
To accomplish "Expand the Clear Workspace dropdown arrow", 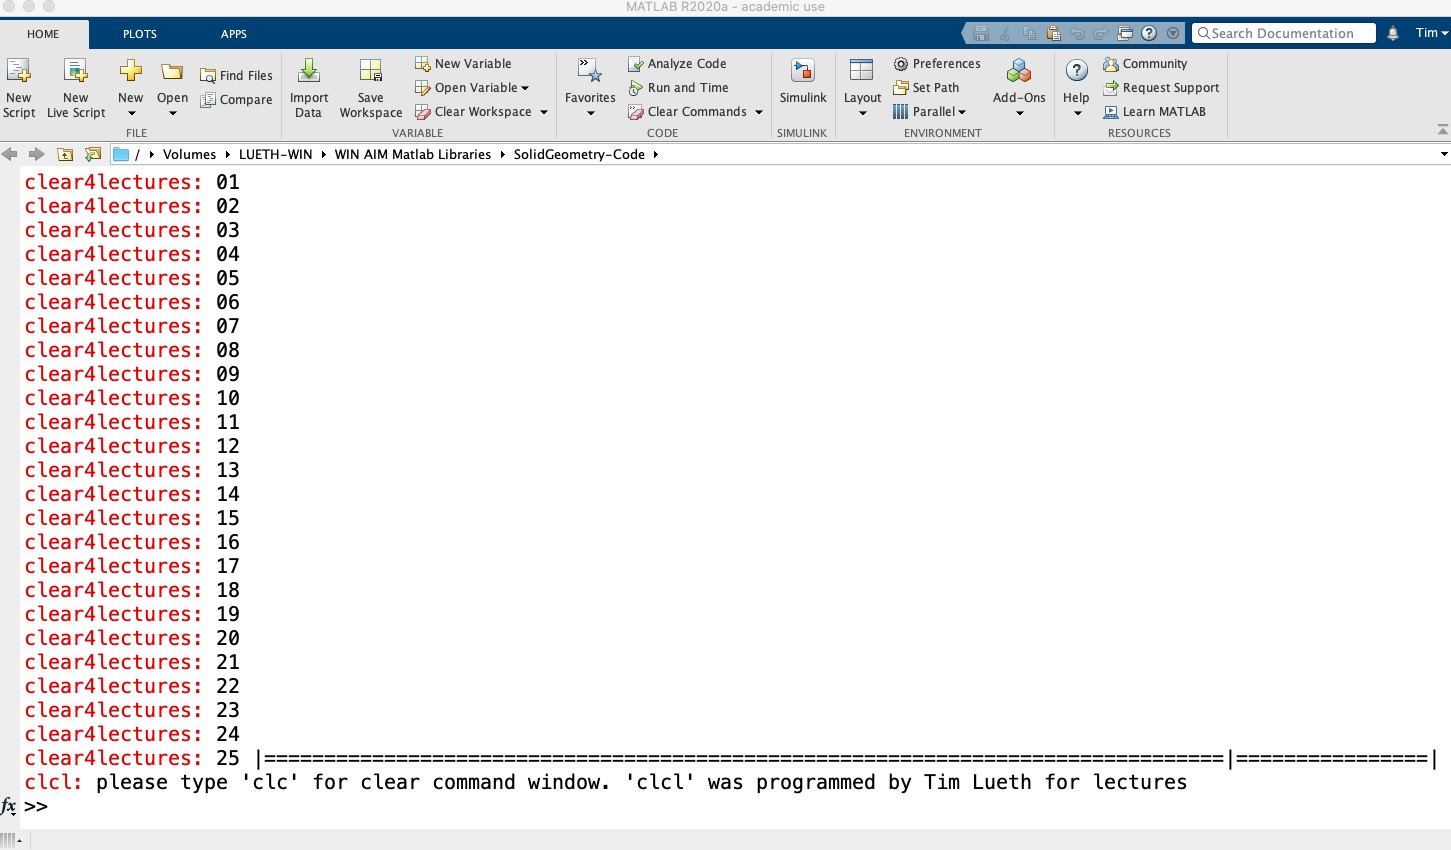I will [544, 112].
